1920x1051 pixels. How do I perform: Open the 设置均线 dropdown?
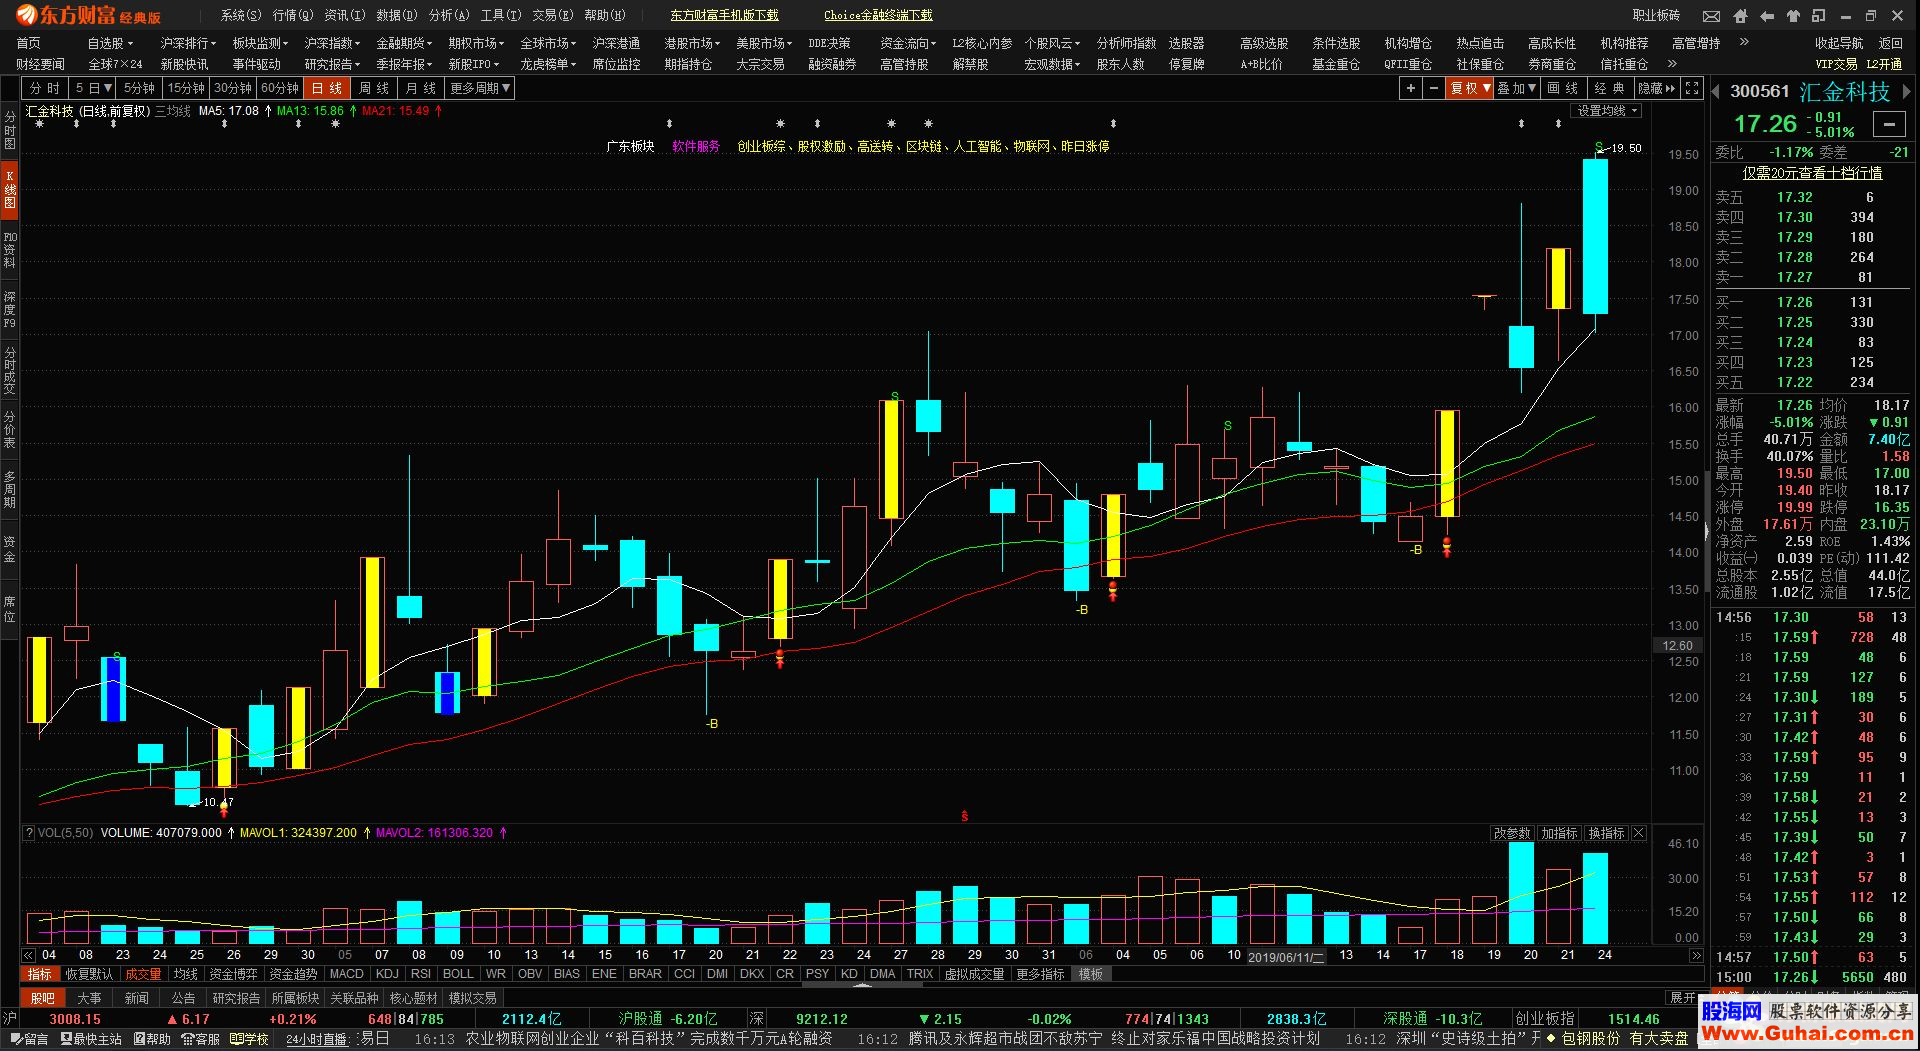click(1606, 111)
